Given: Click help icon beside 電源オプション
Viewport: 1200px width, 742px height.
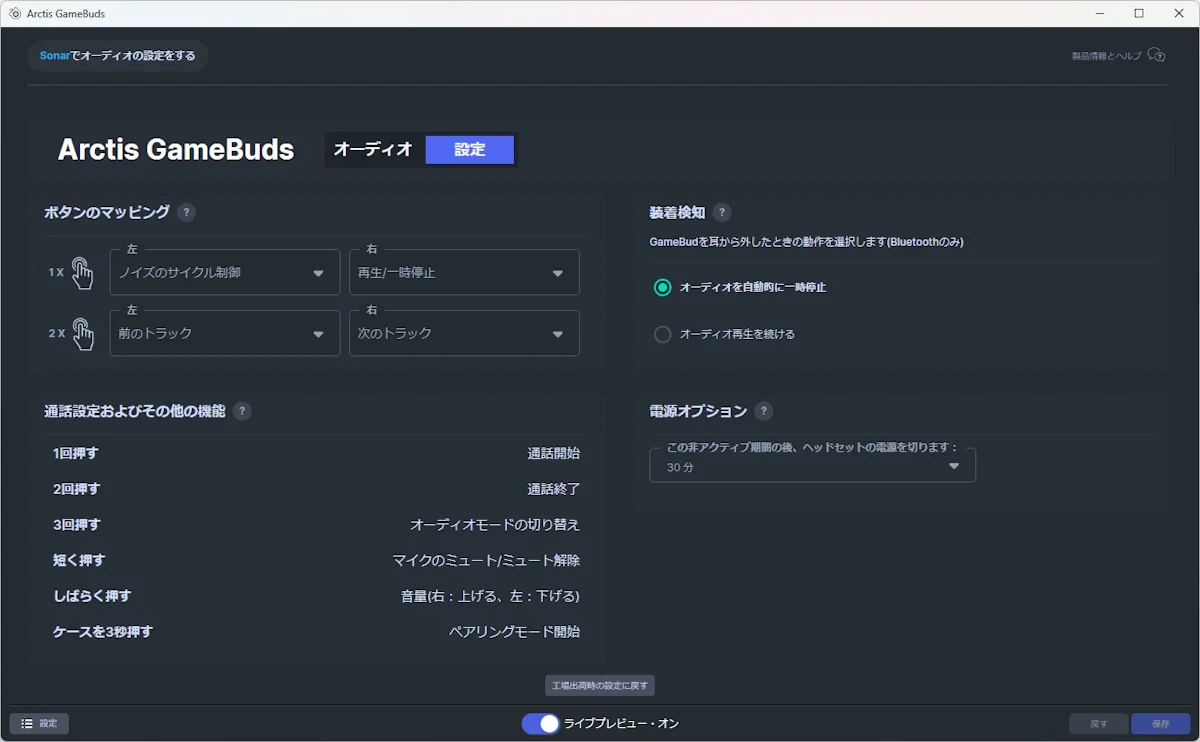Looking at the screenshot, I should 764,411.
